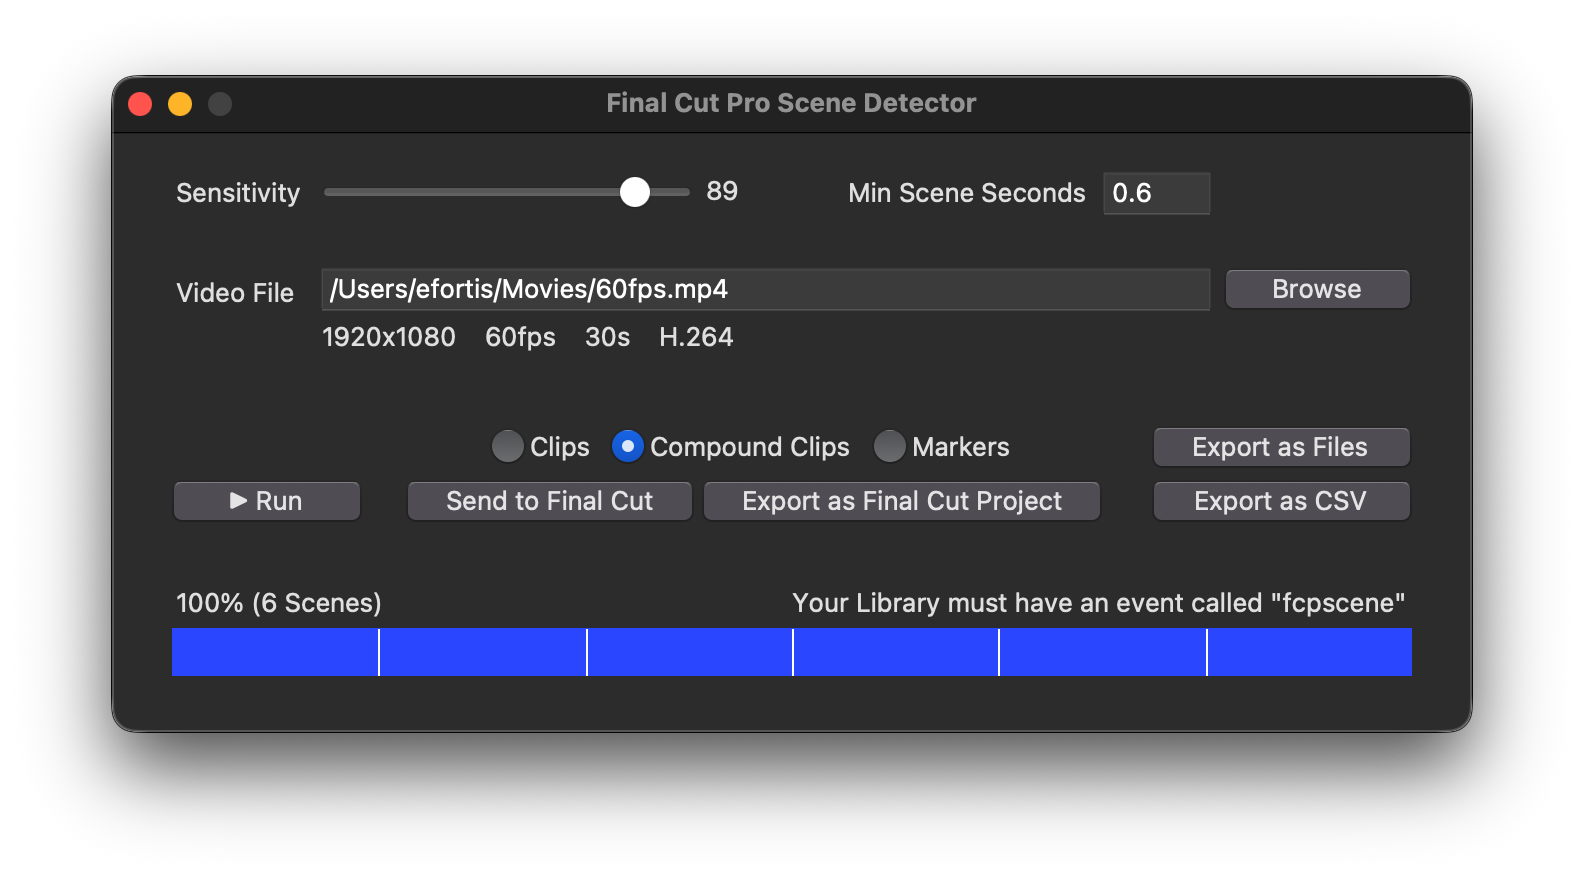Close the Scene Detector window
The height and width of the screenshot is (880, 1584).
[x=140, y=104]
